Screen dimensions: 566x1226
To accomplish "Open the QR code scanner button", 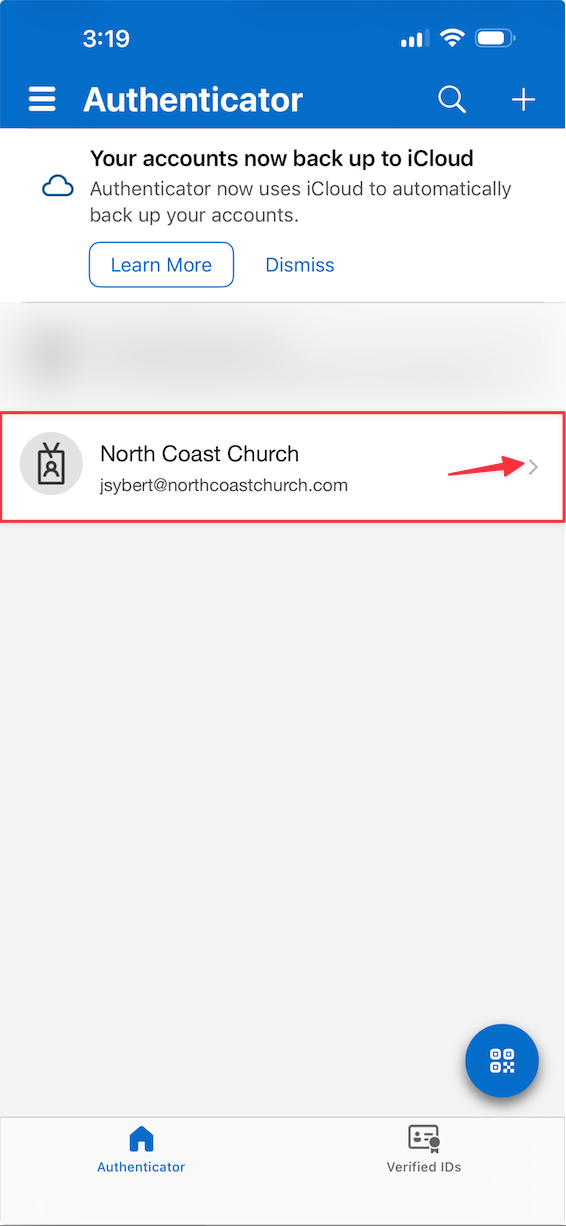I will [x=502, y=1061].
